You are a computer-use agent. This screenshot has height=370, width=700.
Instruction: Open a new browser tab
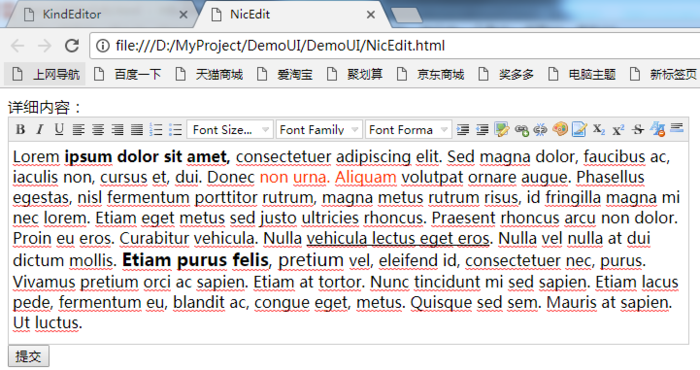[406, 15]
